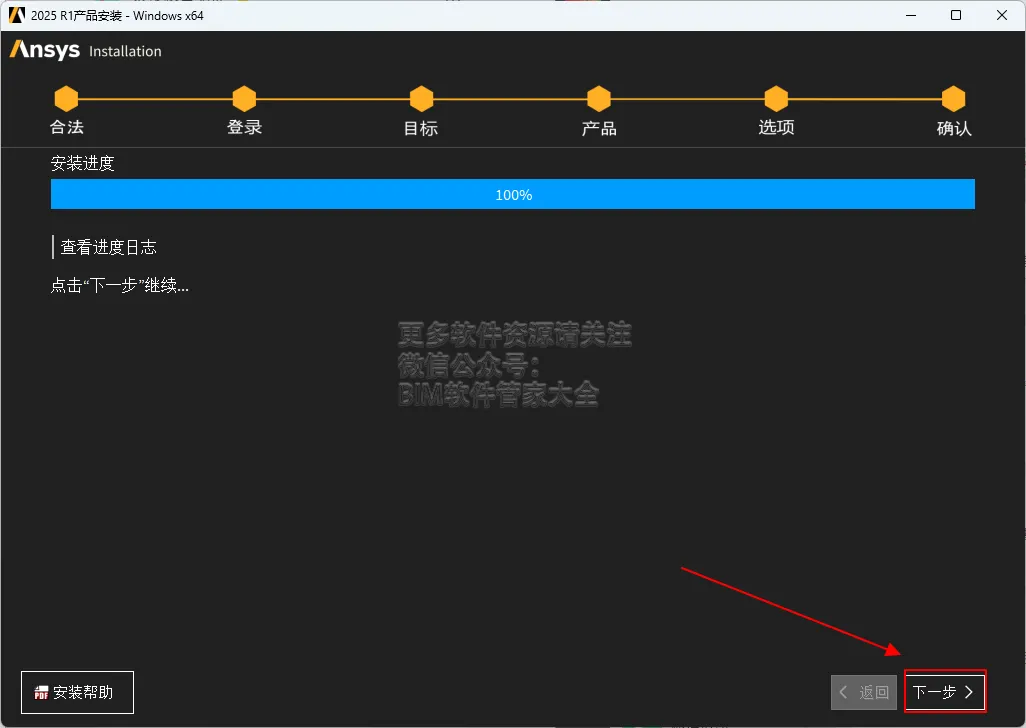
Task: Click the 目标 step hexagon marker
Action: [421, 99]
